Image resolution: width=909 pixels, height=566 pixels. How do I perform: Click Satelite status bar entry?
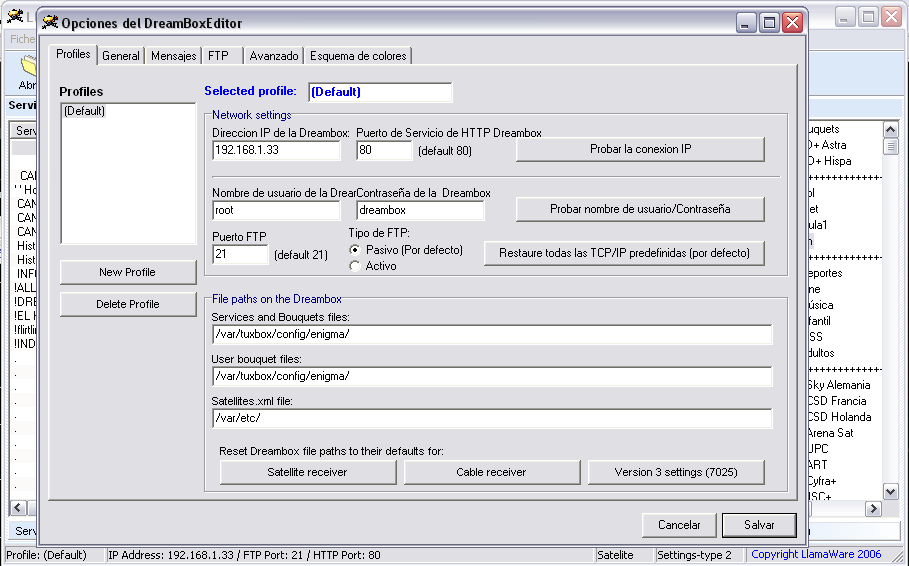(x=615, y=555)
